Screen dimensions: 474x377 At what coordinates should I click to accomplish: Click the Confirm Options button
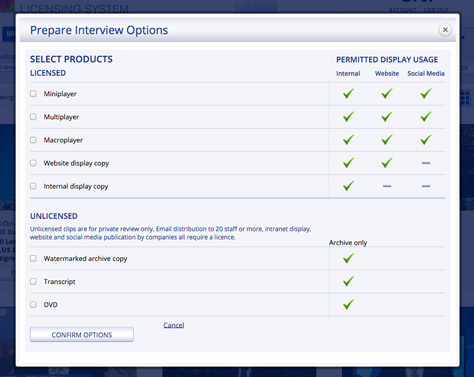(82, 334)
